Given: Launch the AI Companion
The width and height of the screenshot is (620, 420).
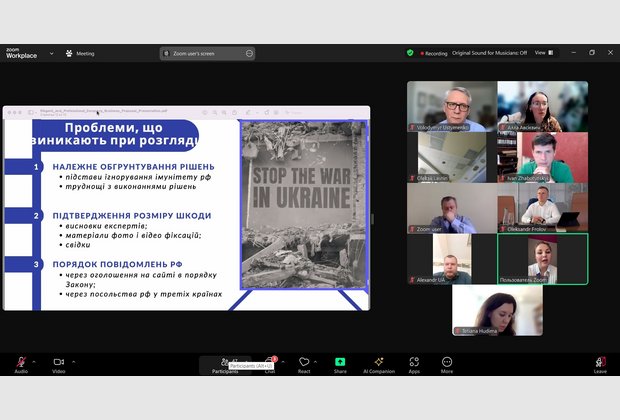Looking at the screenshot, I should pos(378,362).
